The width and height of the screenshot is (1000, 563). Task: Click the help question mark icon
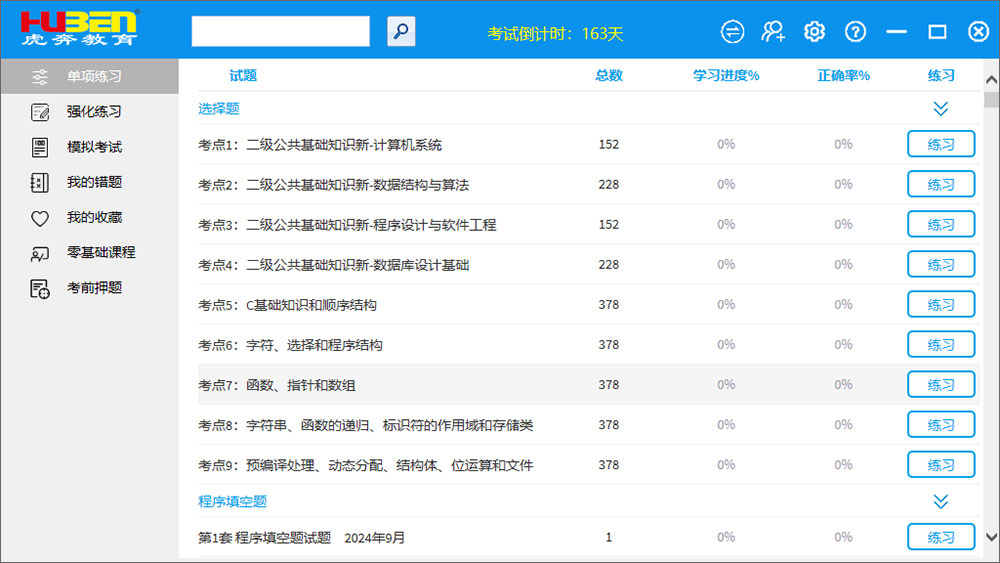pos(855,32)
